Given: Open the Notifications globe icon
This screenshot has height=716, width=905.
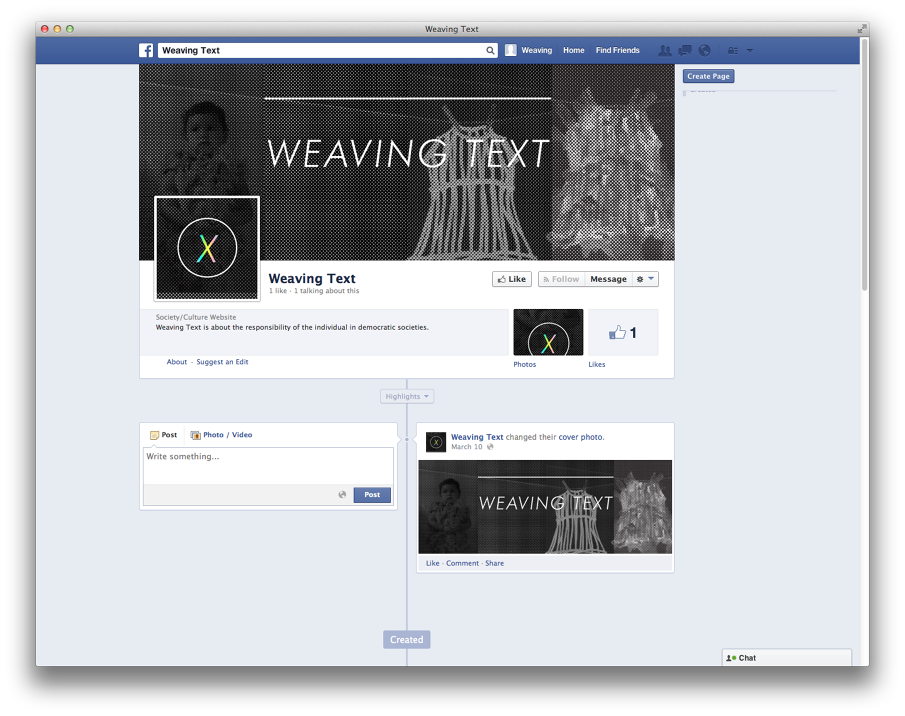Looking at the screenshot, I should click(704, 50).
